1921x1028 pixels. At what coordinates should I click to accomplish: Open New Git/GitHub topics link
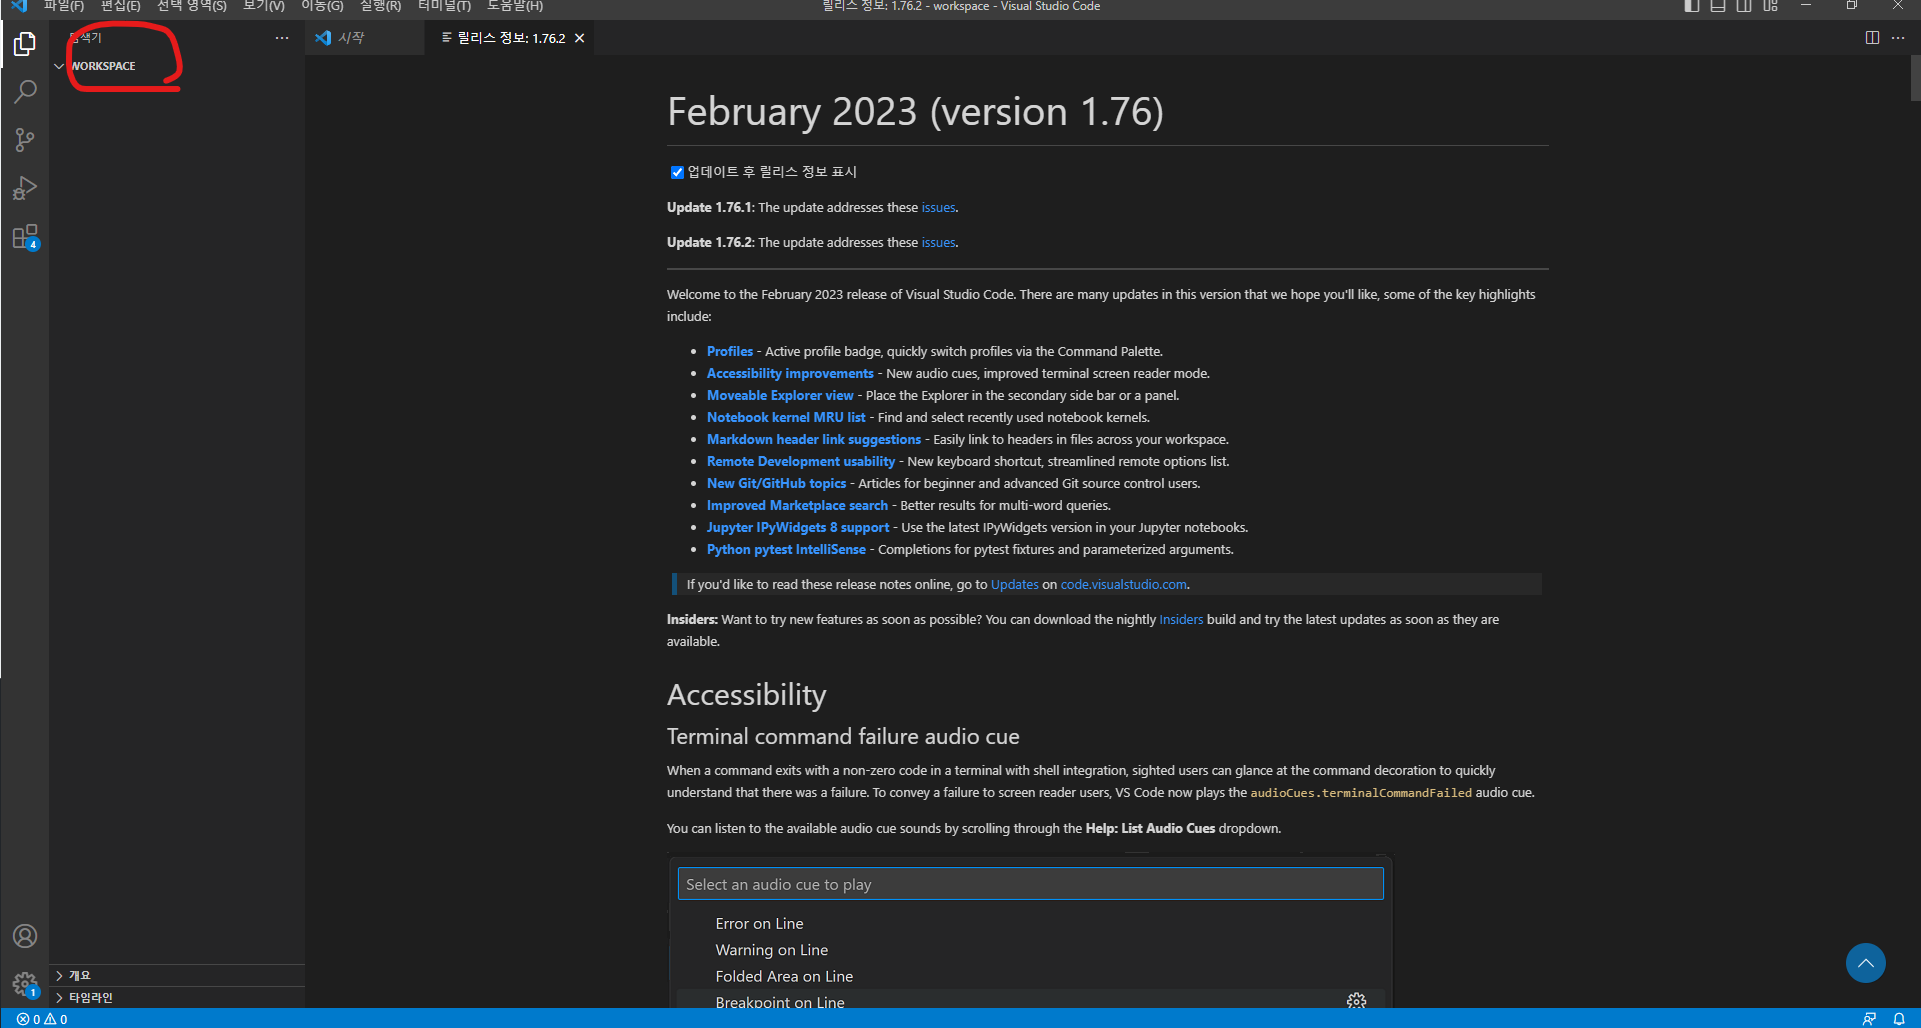[776, 483]
